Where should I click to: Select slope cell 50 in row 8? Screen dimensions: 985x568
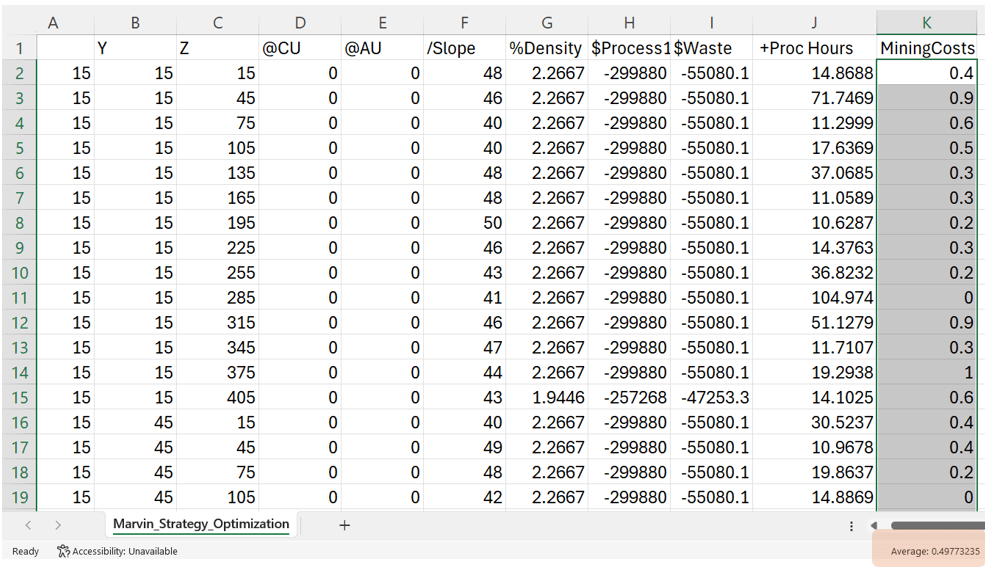(x=464, y=223)
